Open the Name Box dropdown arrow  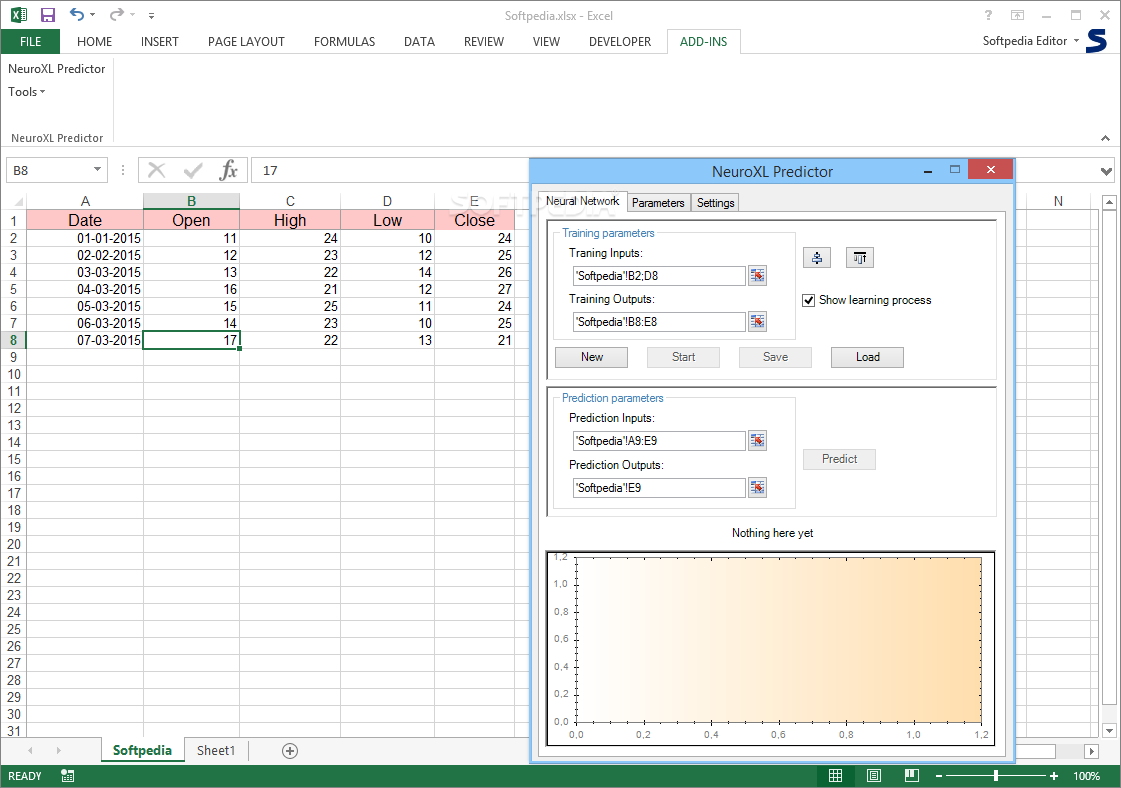[97, 170]
